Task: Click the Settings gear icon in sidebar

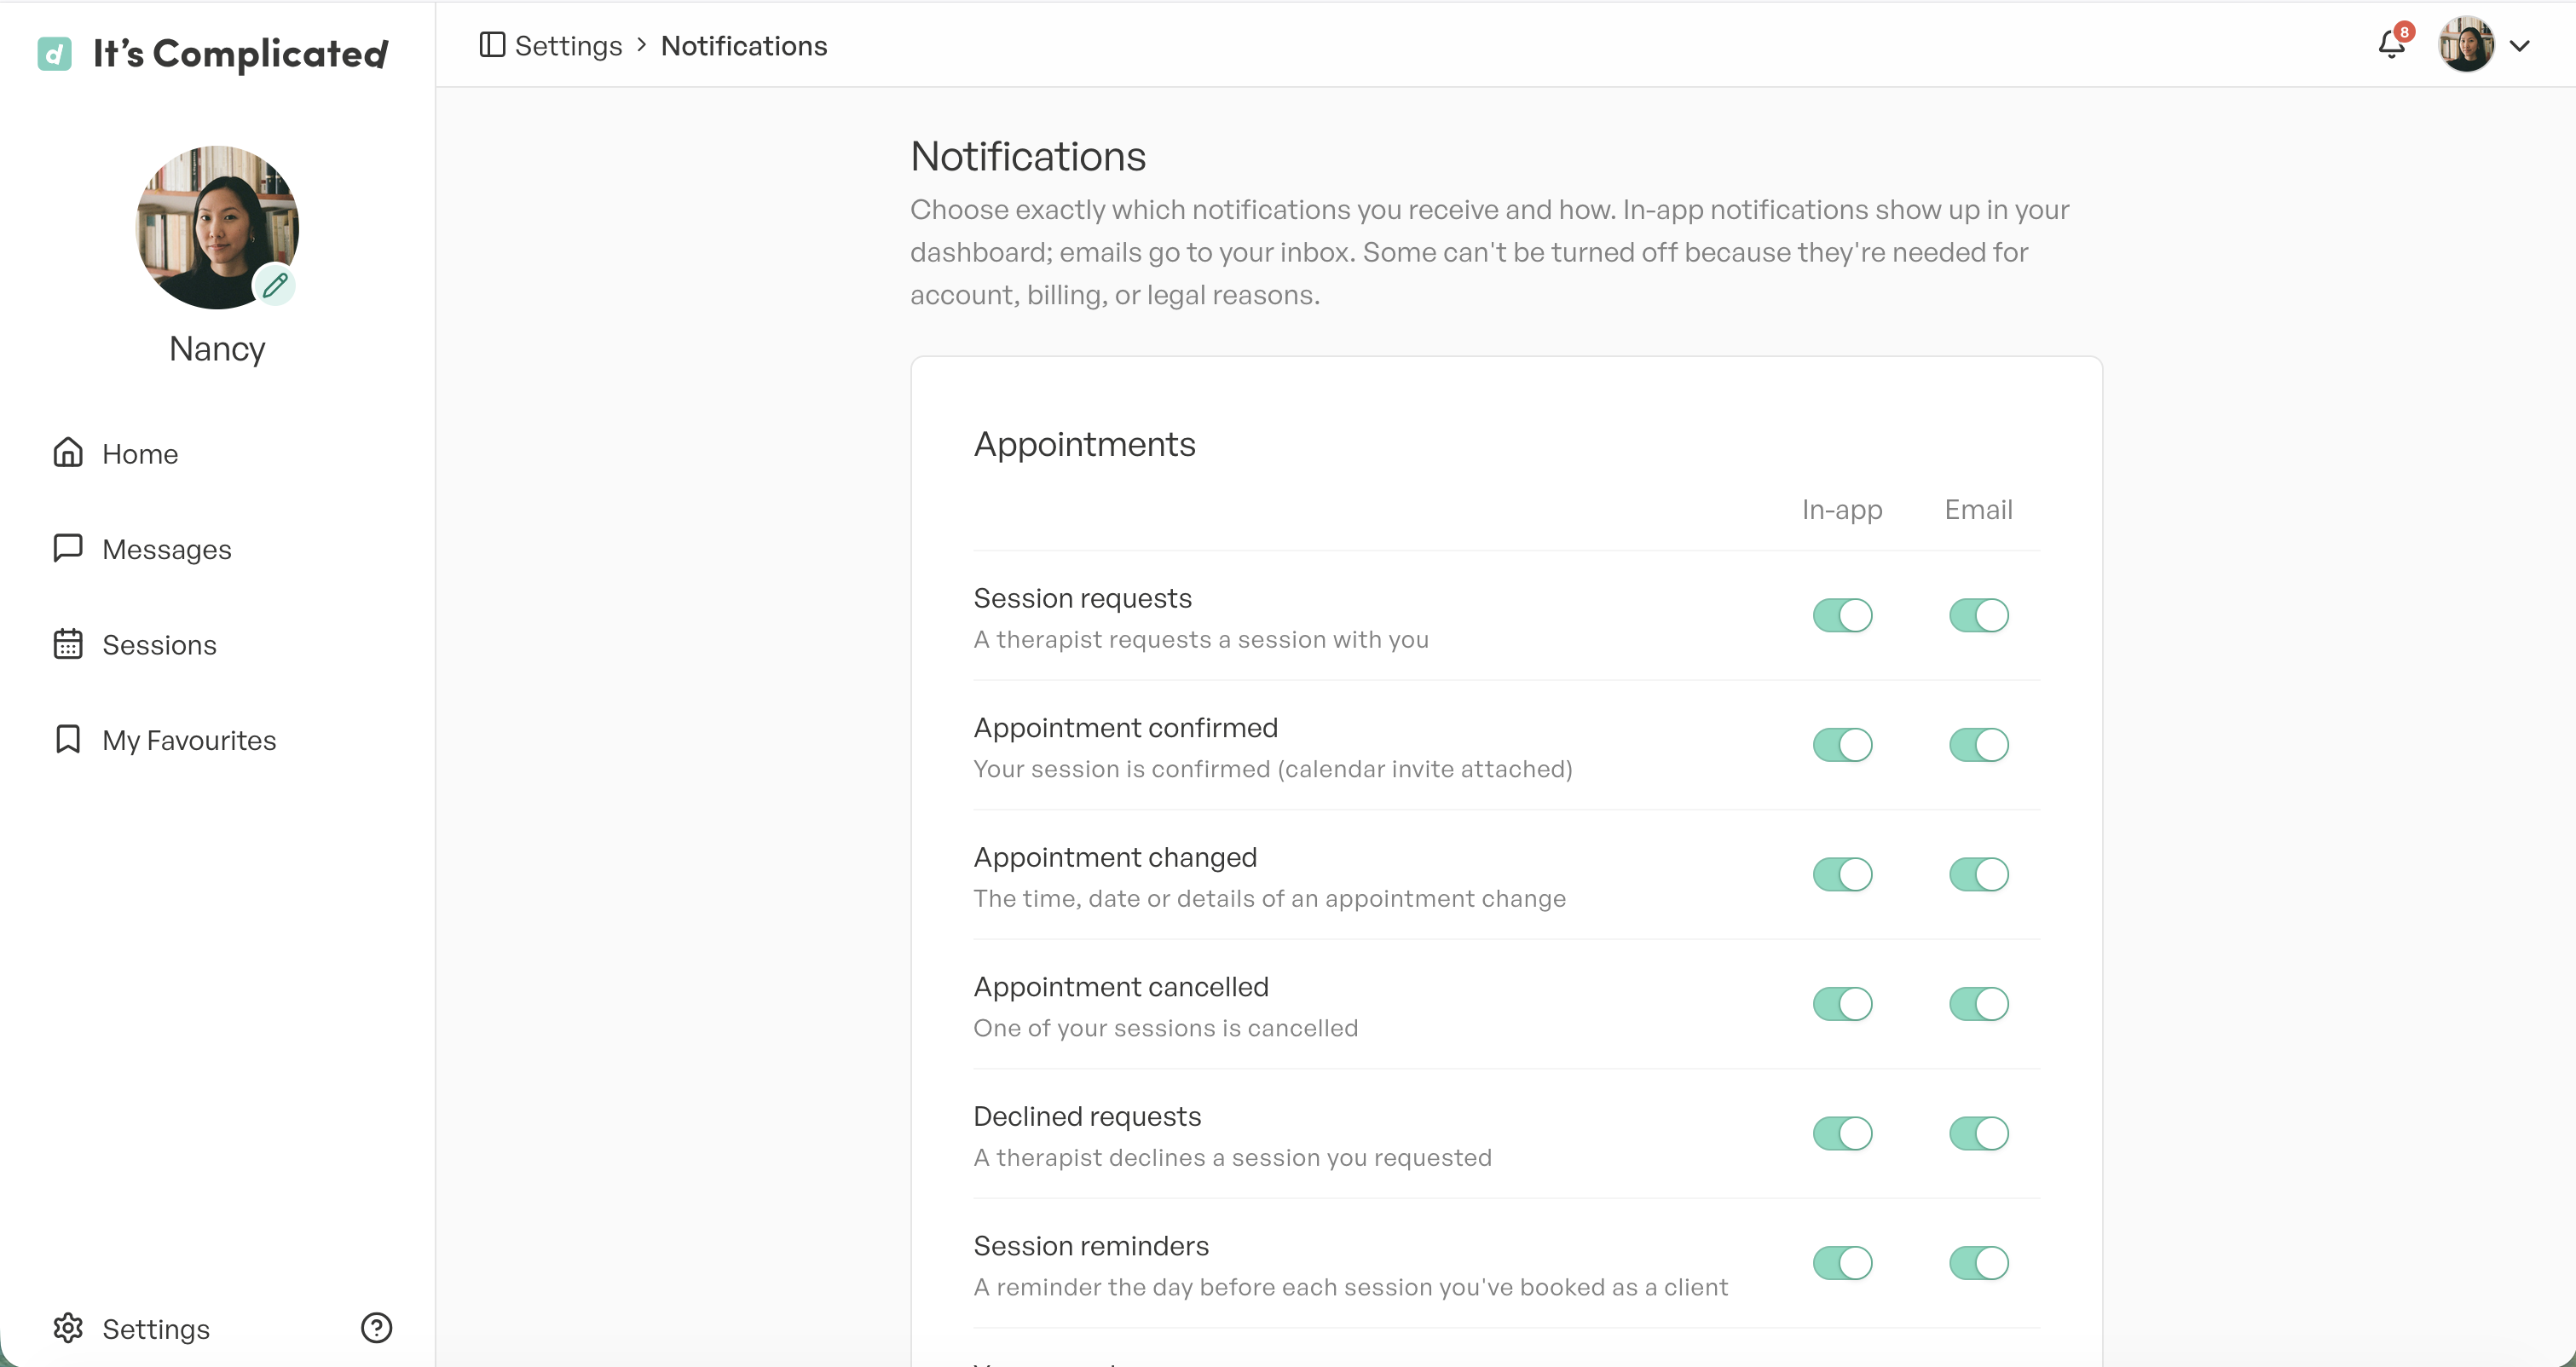Action: pyautogui.click(x=68, y=1328)
